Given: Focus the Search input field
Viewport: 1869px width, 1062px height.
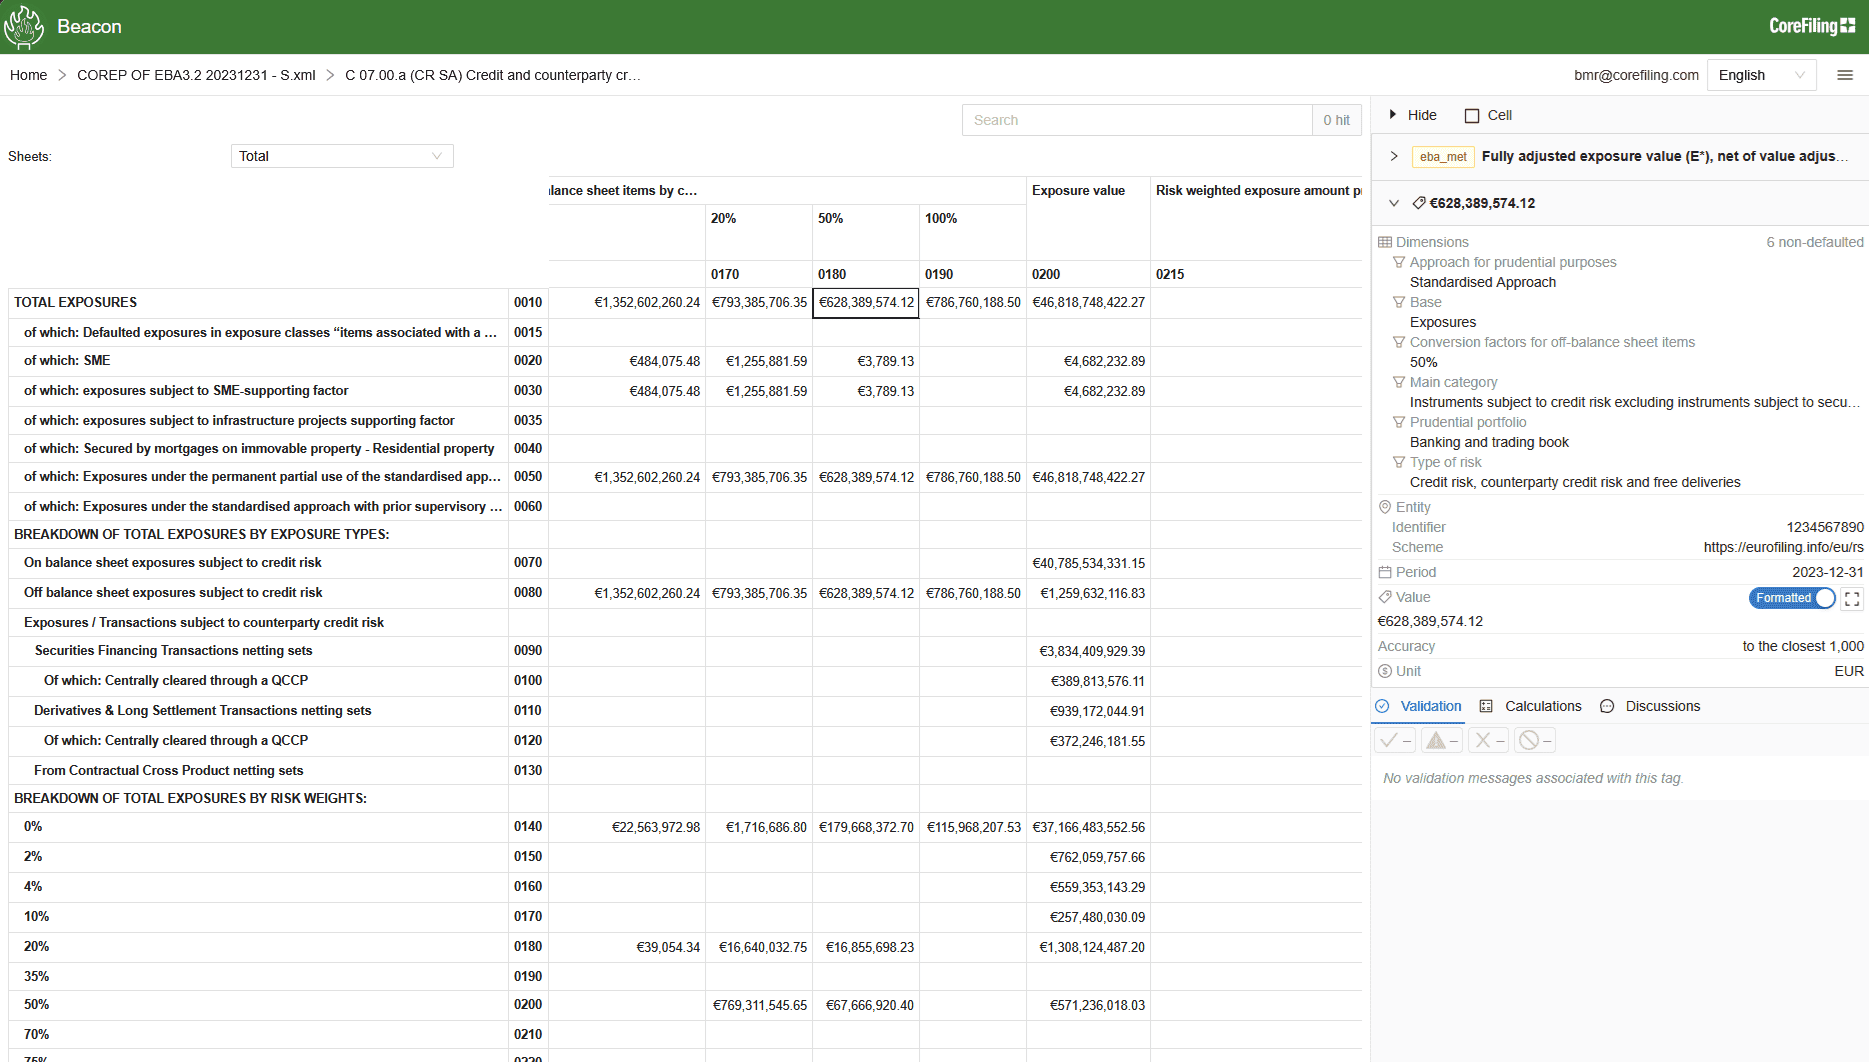Looking at the screenshot, I should click(1137, 120).
